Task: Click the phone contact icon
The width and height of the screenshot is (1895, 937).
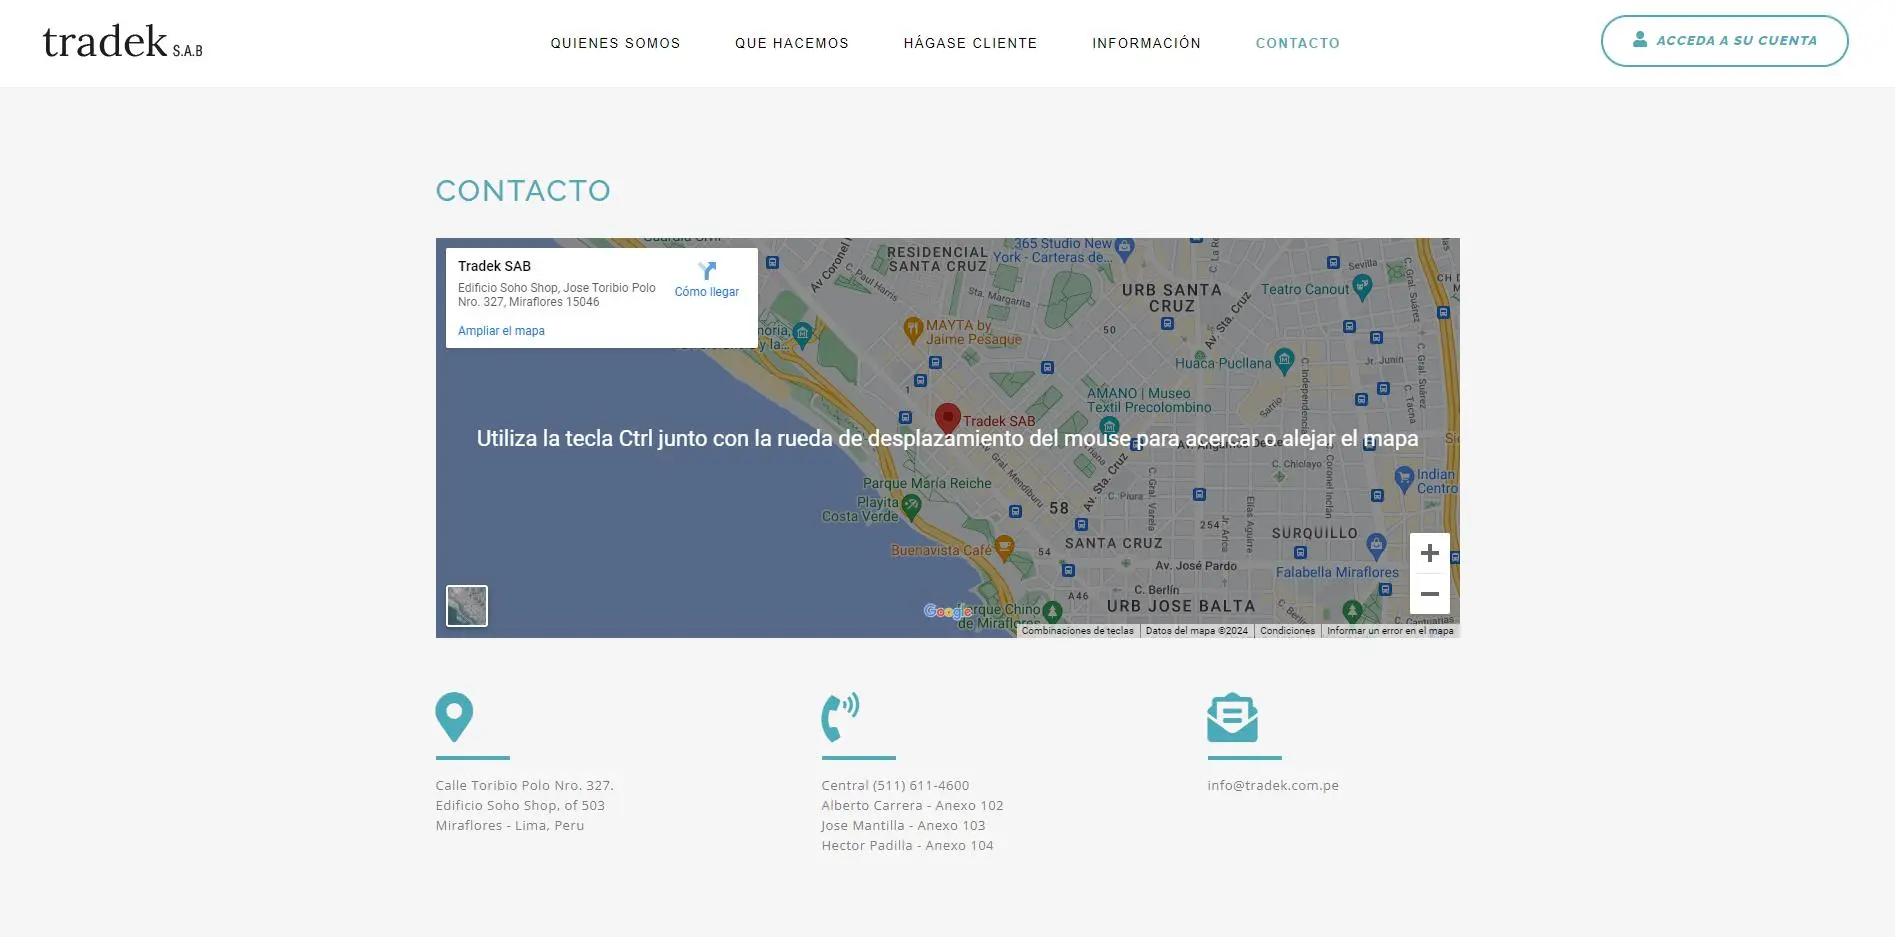Action: tap(840, 717)
